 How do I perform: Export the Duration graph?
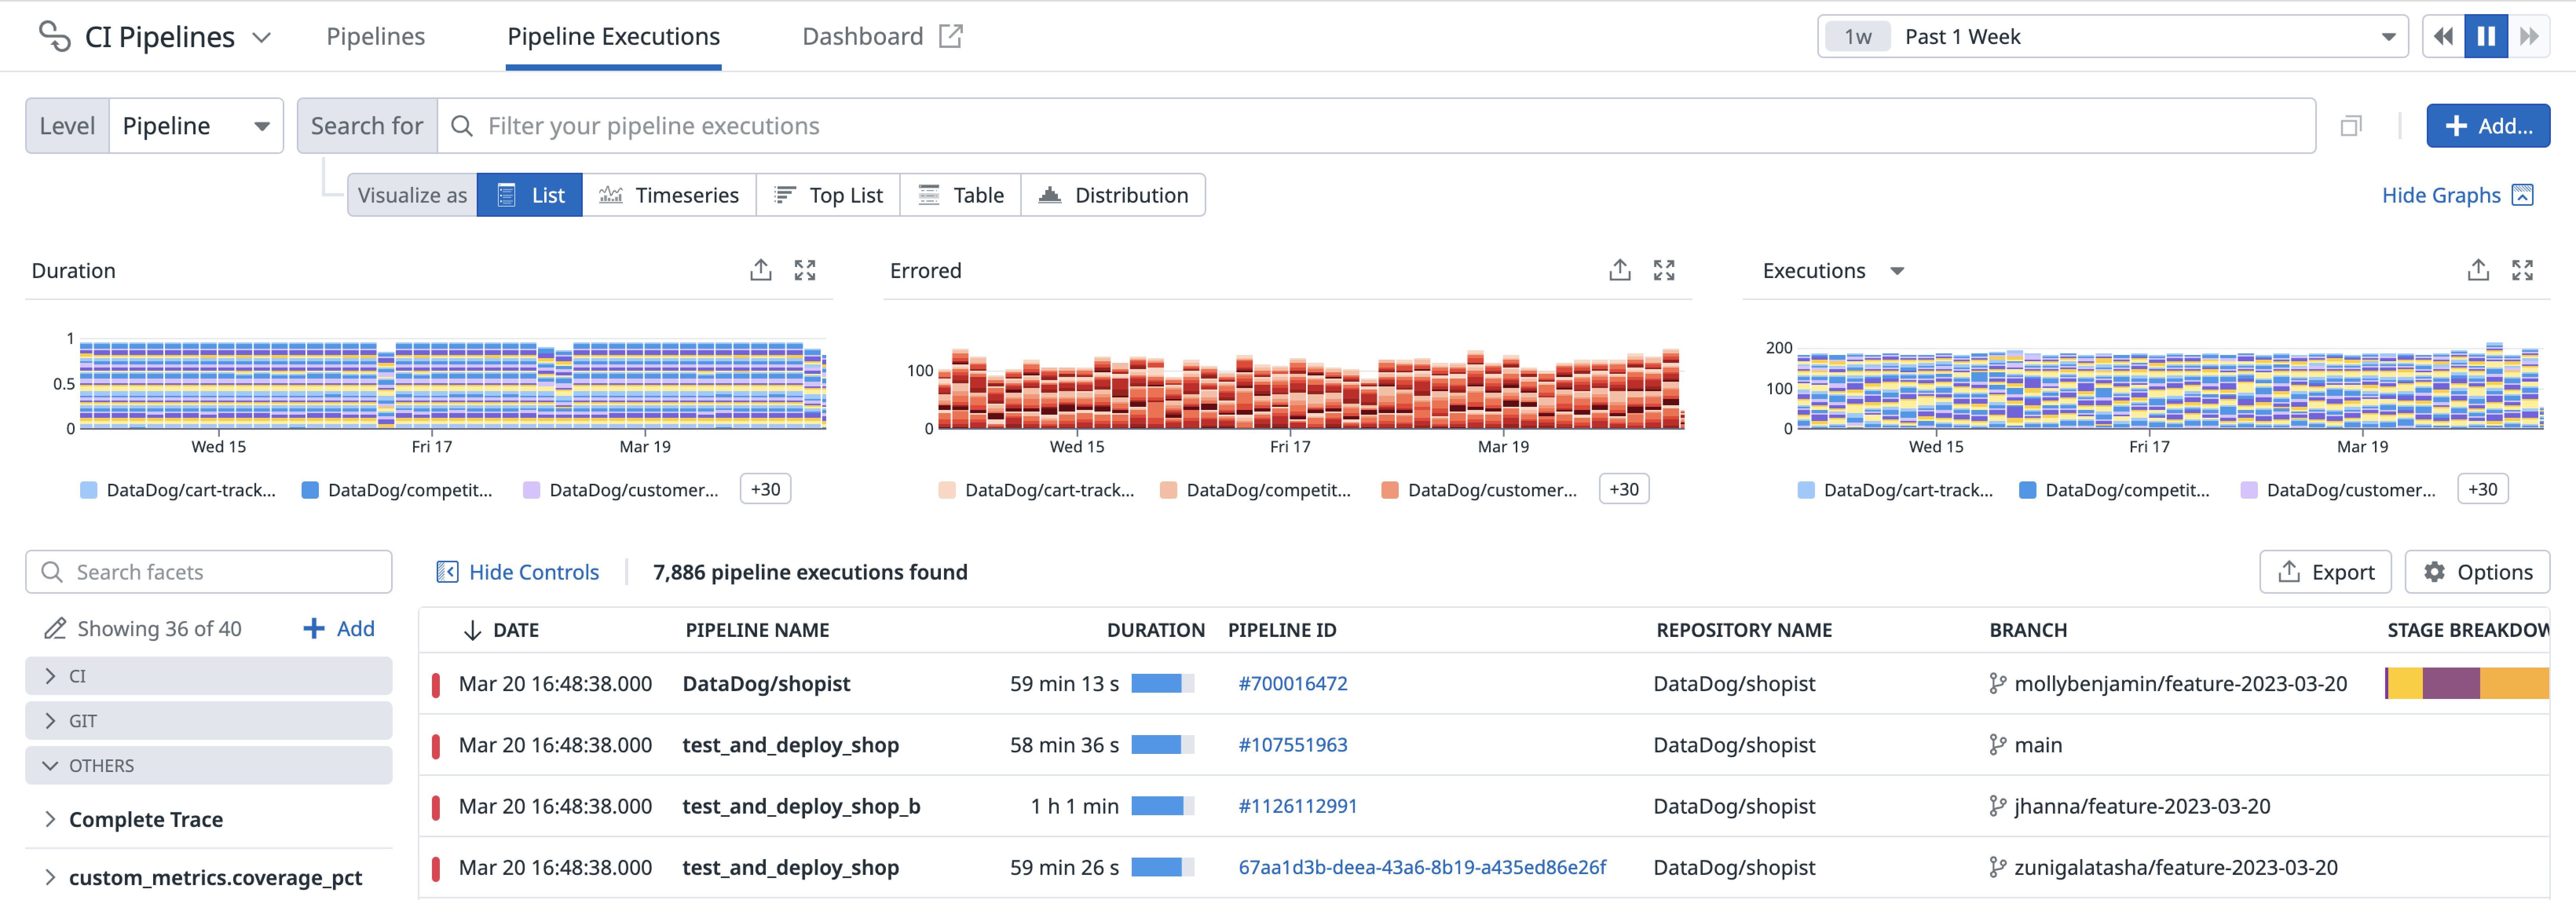(761, 270)
